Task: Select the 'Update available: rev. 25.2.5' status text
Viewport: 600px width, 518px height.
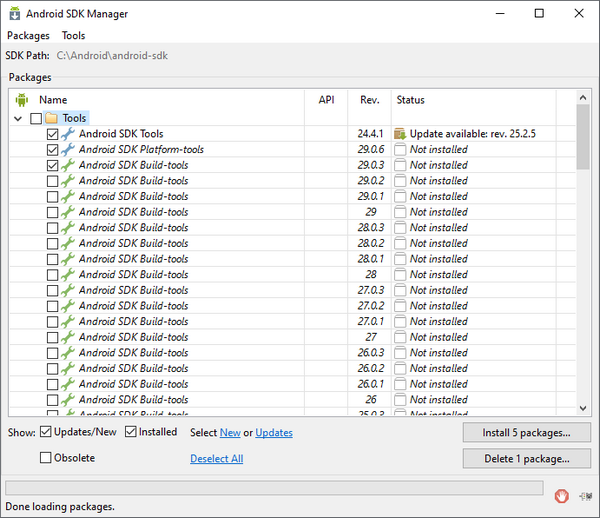Action: (473, 134)
